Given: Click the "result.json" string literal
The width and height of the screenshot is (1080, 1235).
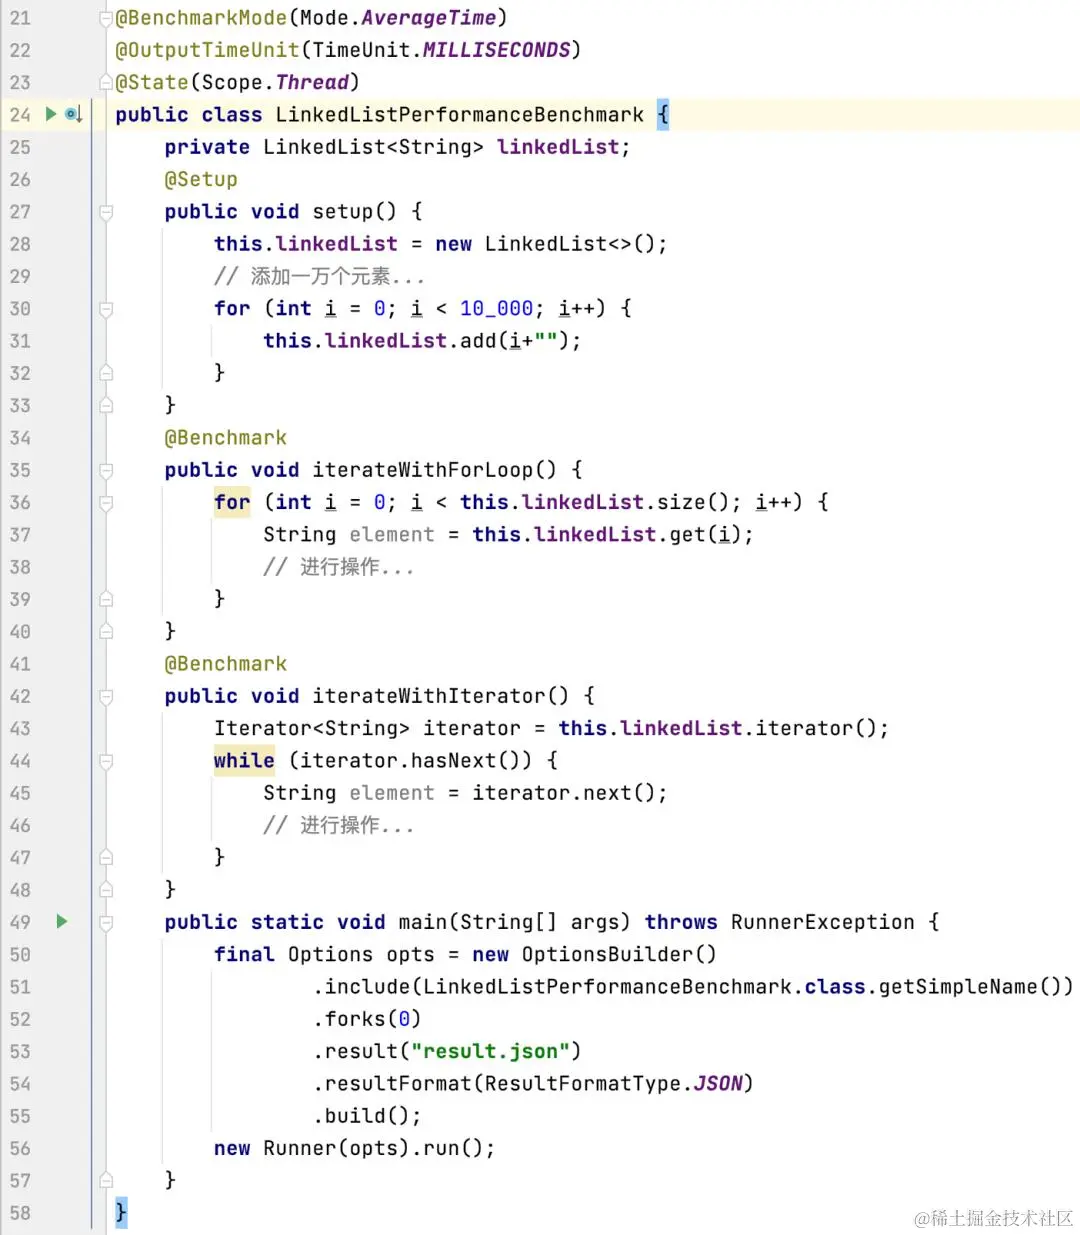Looking at the screenshot, I should point(490,1051).
